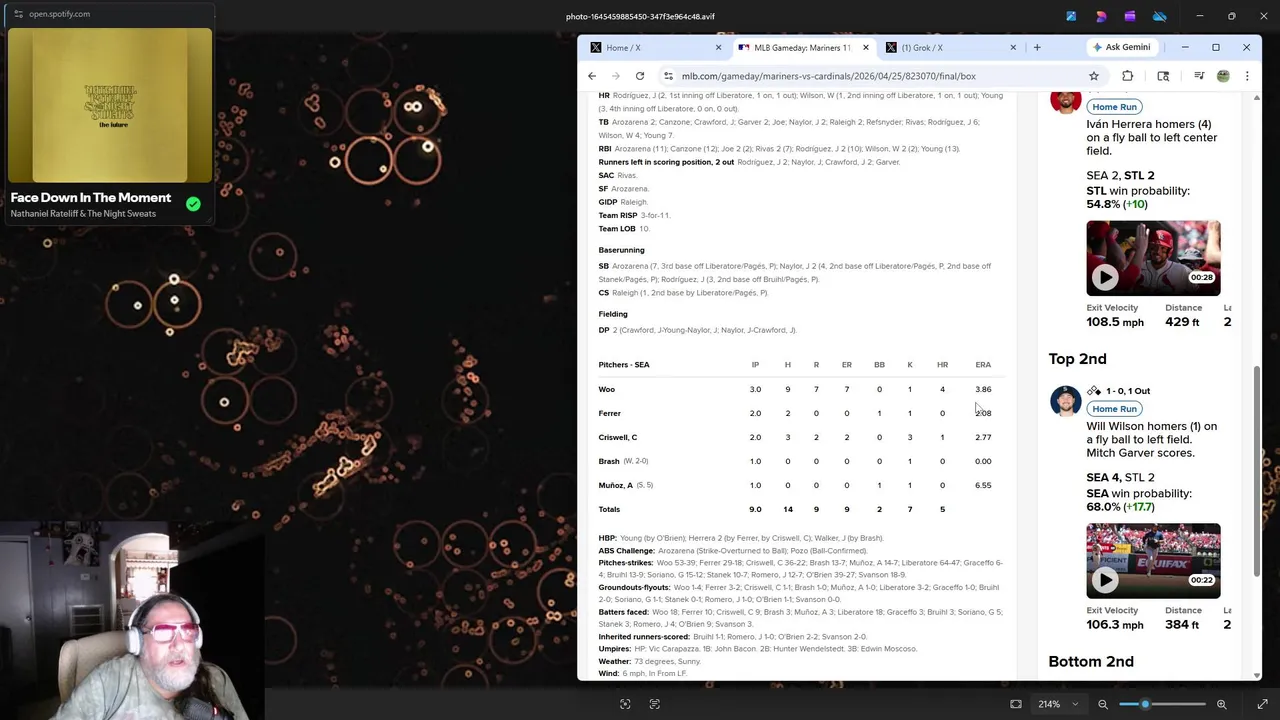
Task: Click the Pitchers - SEA table header
Action: [x=624, y=365]
